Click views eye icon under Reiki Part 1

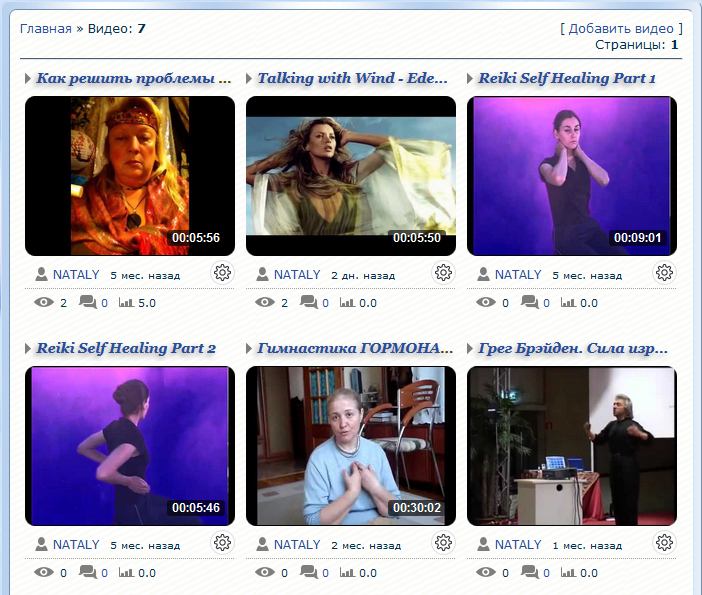[486, 302]
